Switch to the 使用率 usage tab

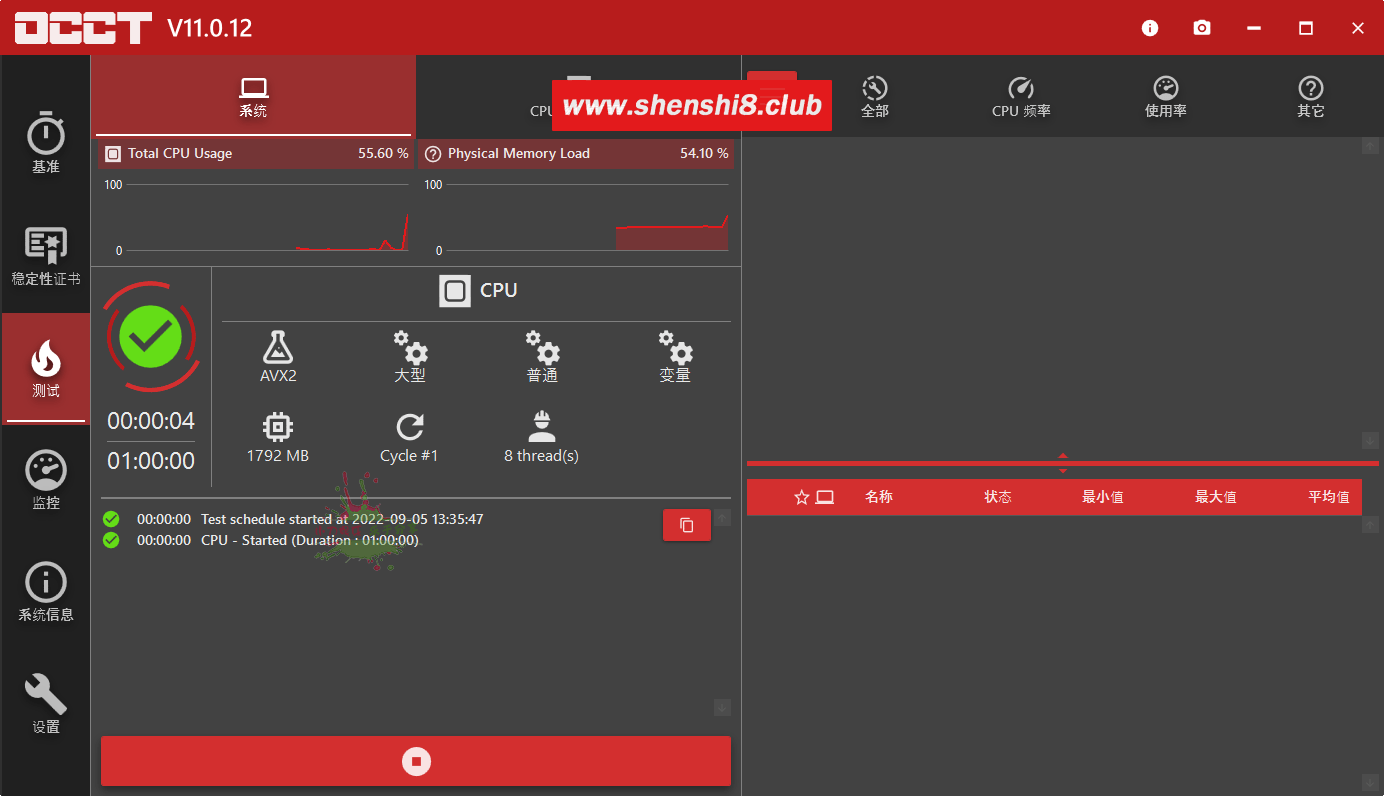coord(1166,96)
